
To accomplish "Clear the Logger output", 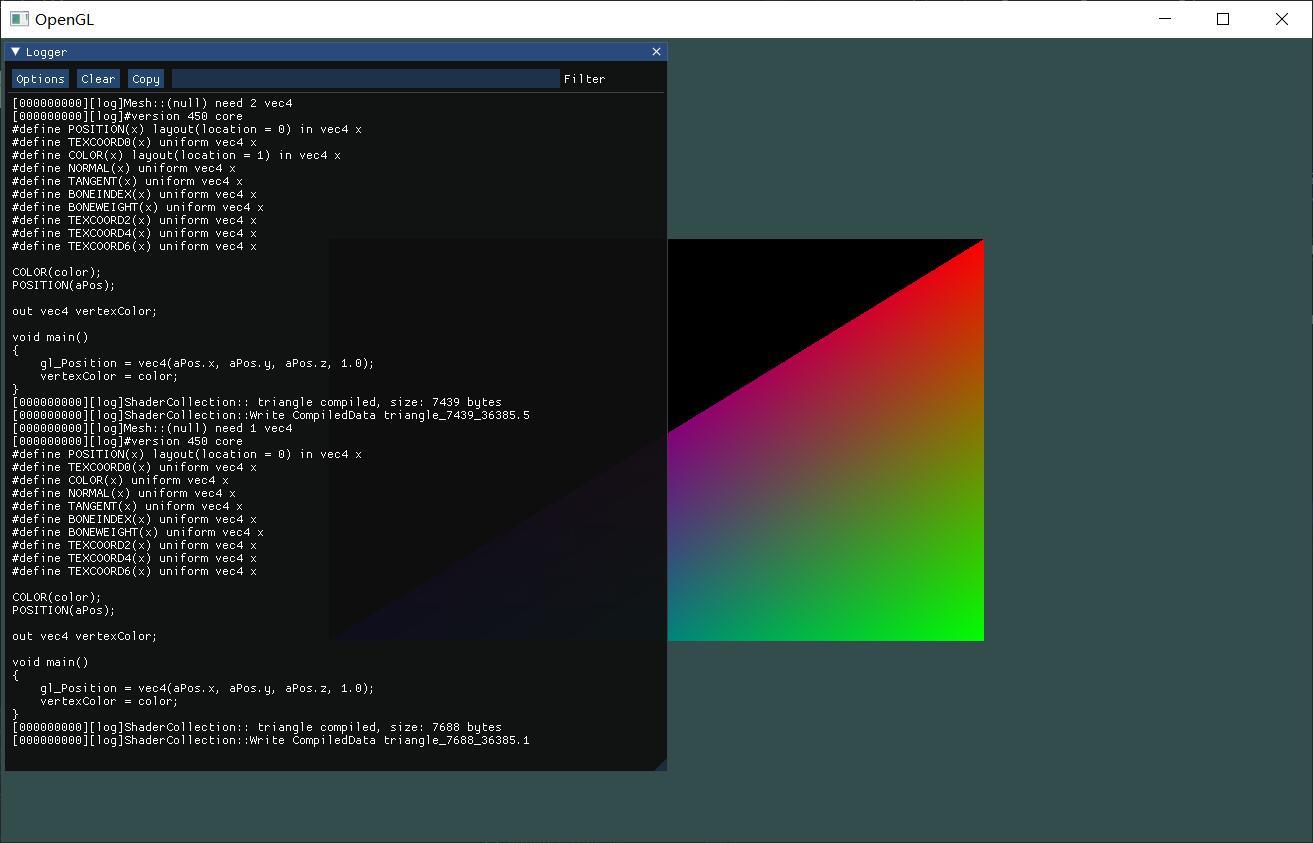I will (x=98, y=79).
